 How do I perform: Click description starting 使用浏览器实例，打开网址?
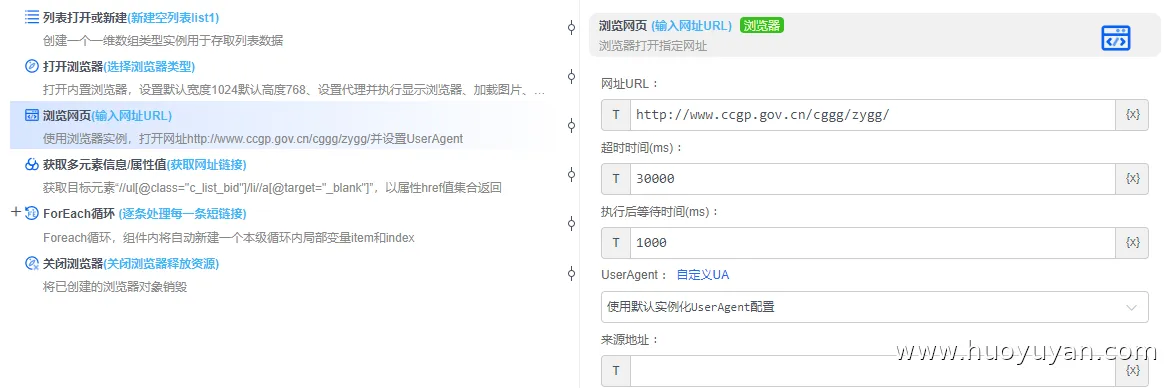253,139
